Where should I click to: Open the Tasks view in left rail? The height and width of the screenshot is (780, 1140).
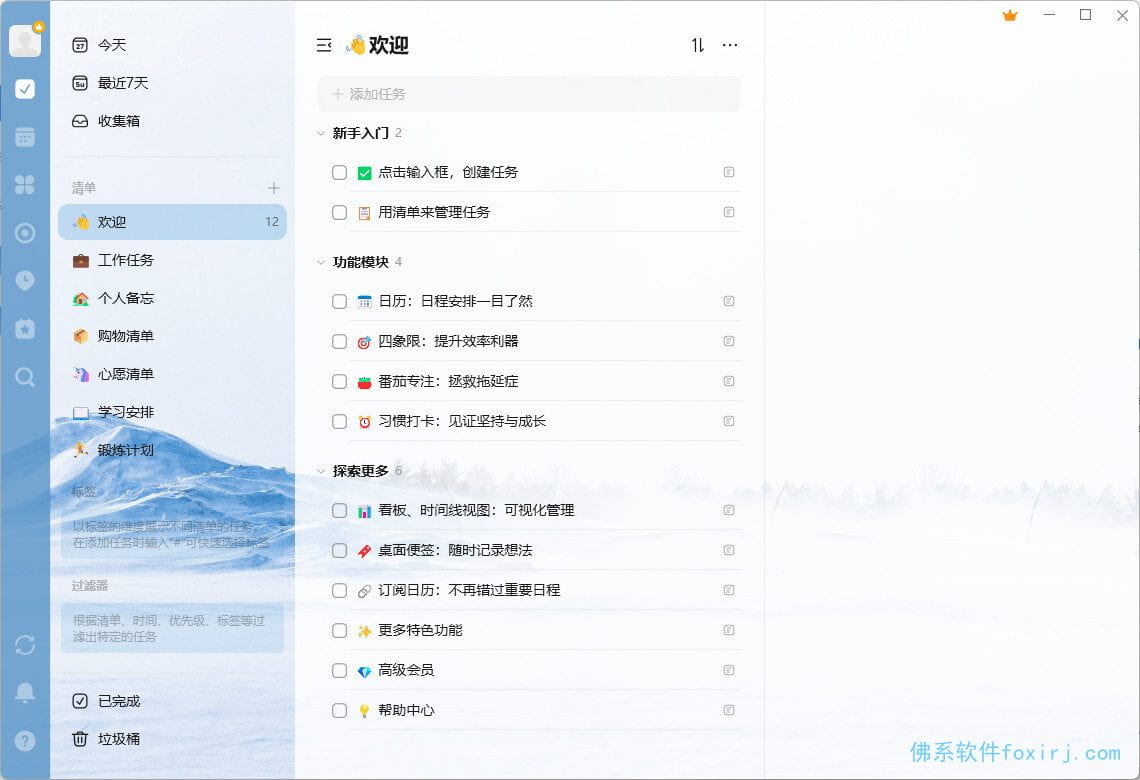(25, 89)
